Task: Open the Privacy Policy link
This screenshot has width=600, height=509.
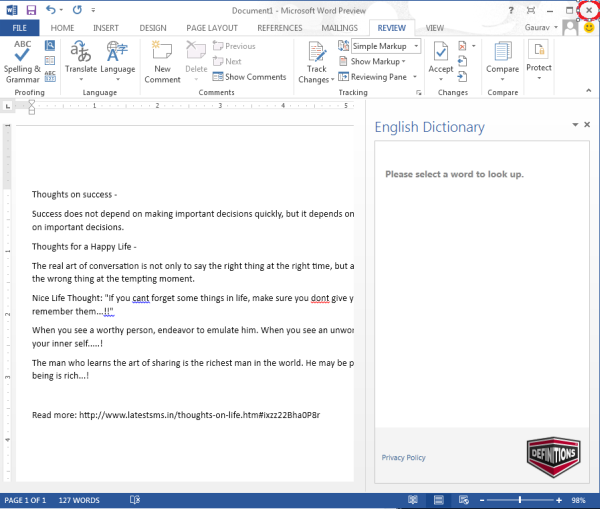Action: click(403, 457)
